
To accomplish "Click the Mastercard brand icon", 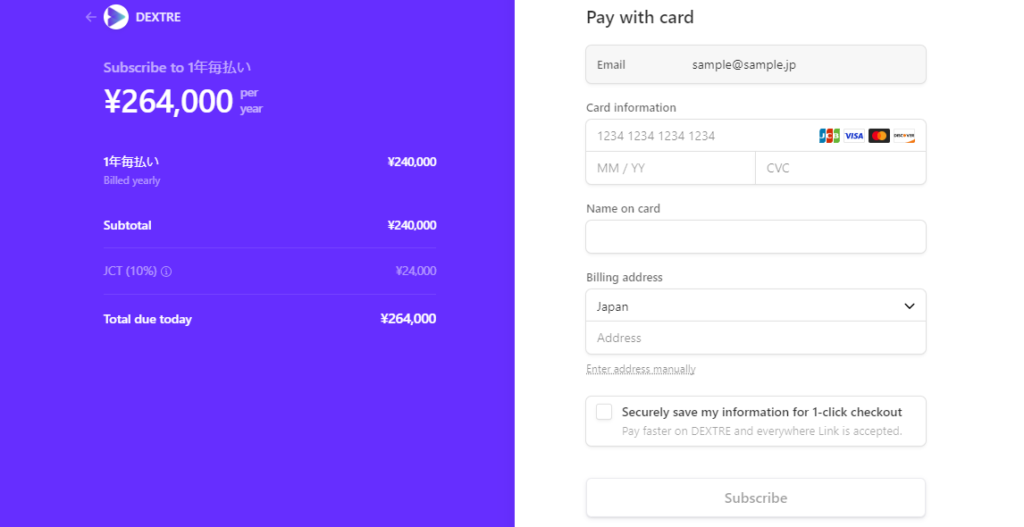I will (x=879, y=136).
